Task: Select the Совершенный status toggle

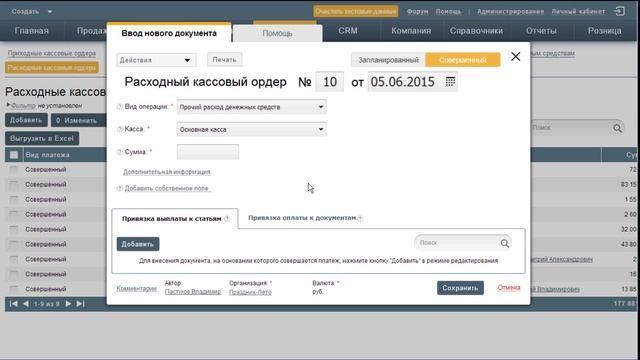Action: coord(462,60)
